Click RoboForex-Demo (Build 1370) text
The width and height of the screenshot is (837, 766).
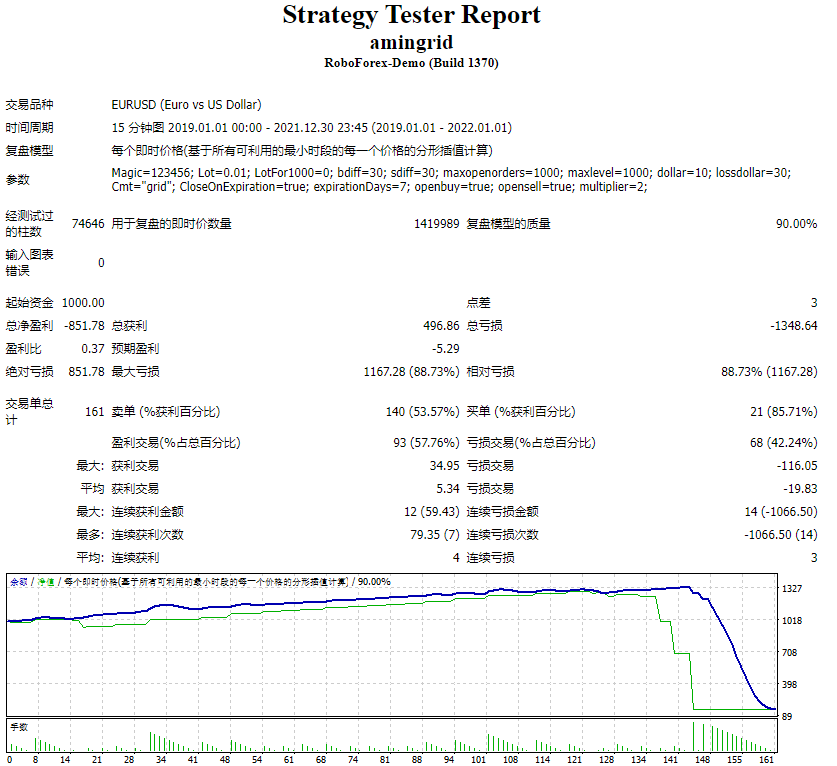(x=411, y=63)
